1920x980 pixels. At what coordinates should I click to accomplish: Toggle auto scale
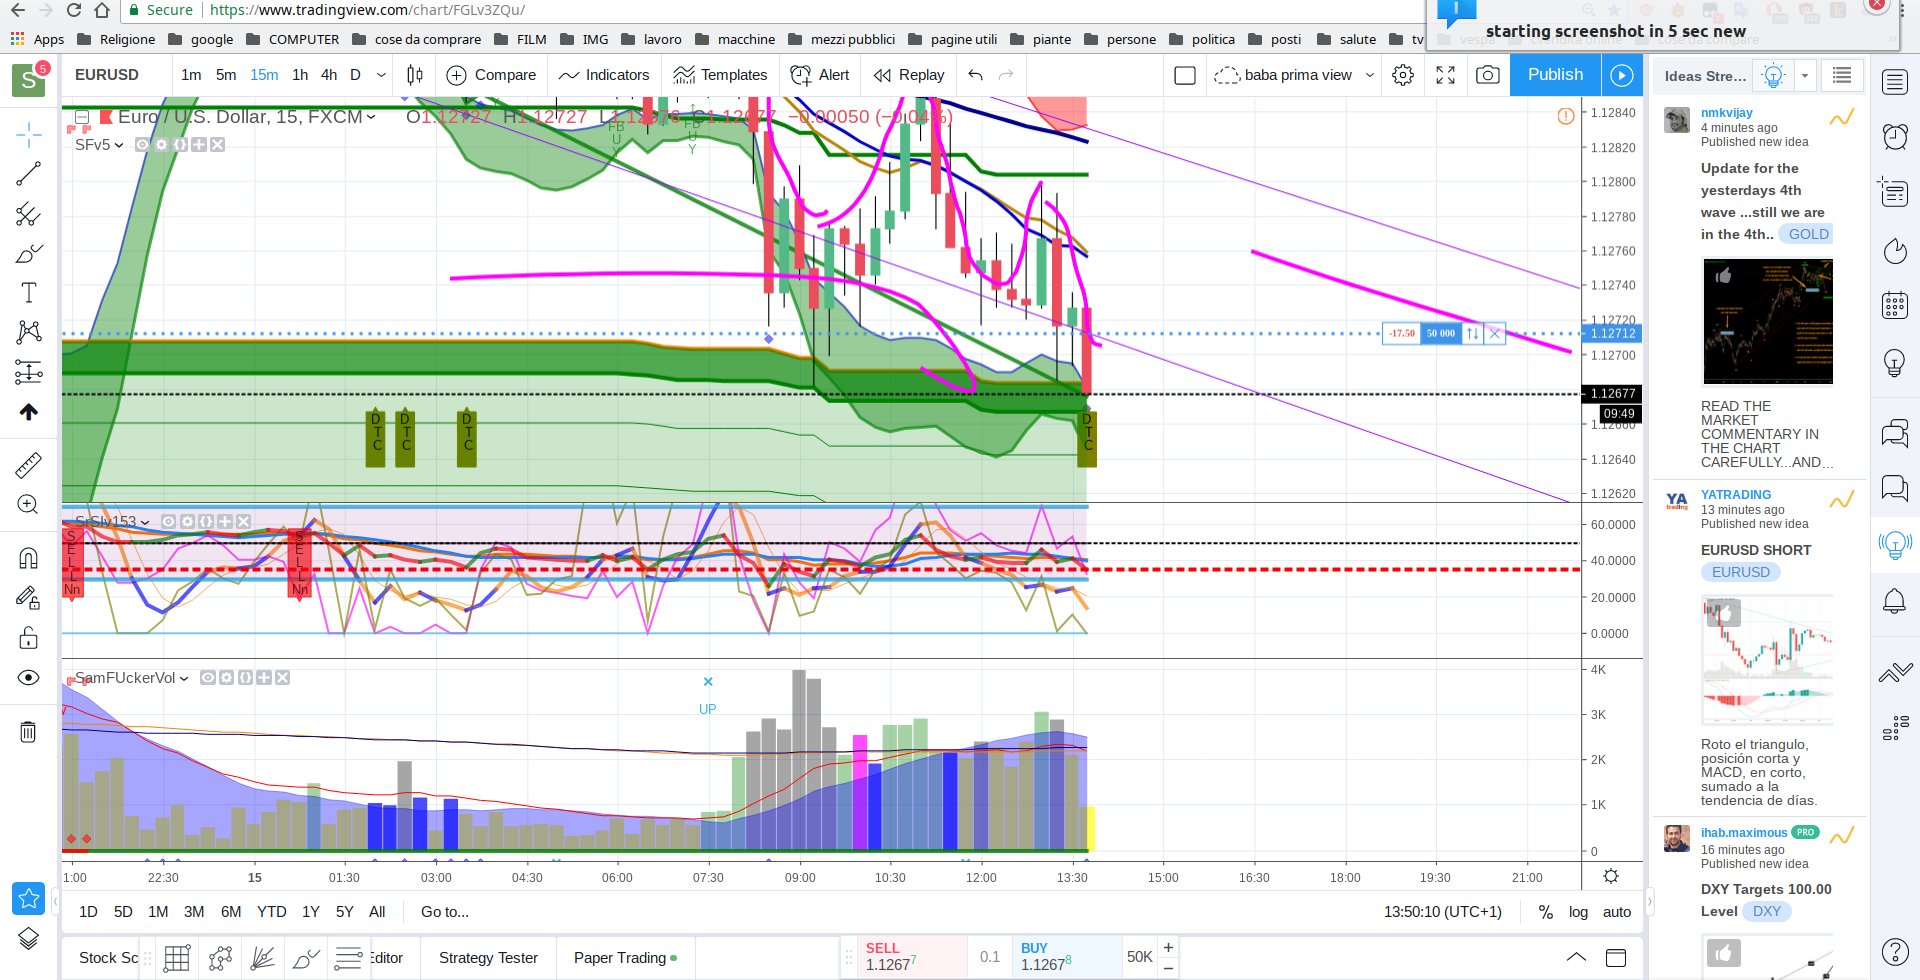tap(1617, 912)
